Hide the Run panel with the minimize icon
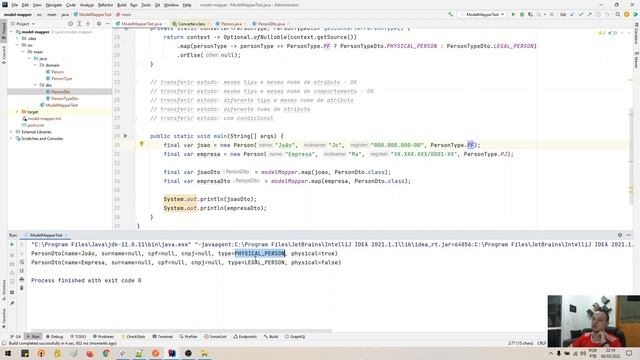The image size is (640, 360). click(x=629, y=235)
